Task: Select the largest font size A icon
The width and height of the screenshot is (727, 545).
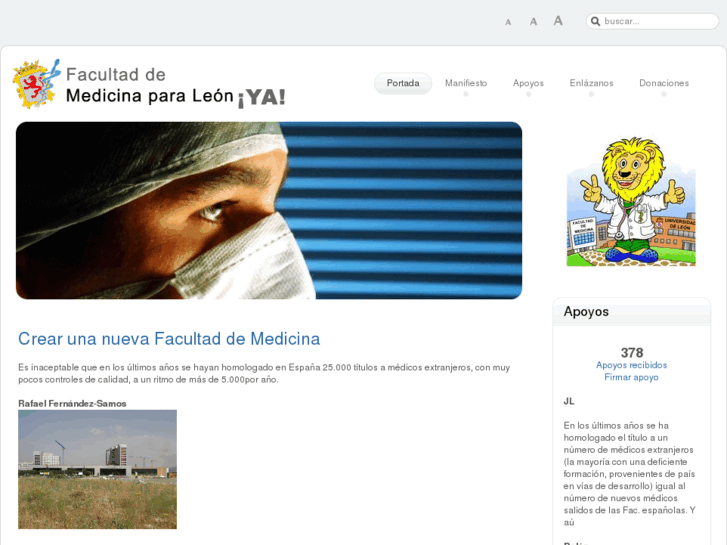Action: [558, 21]
